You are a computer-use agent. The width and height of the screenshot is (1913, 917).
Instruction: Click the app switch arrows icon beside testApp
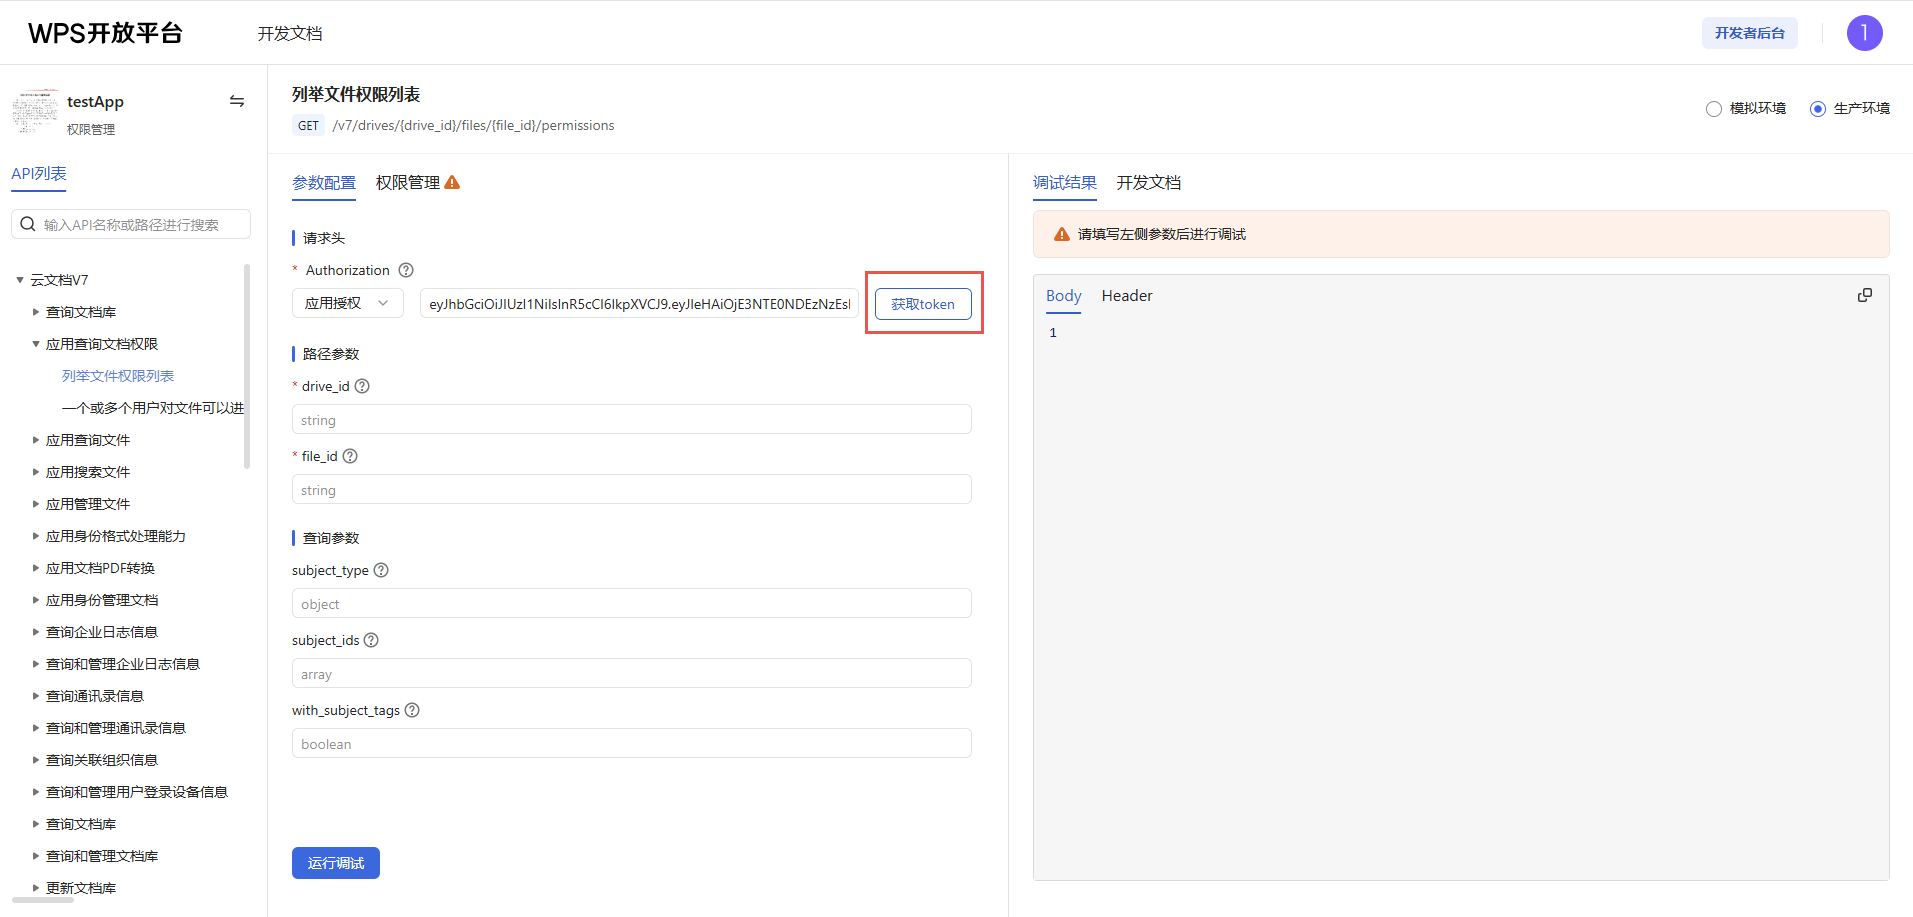coord(237,101)
